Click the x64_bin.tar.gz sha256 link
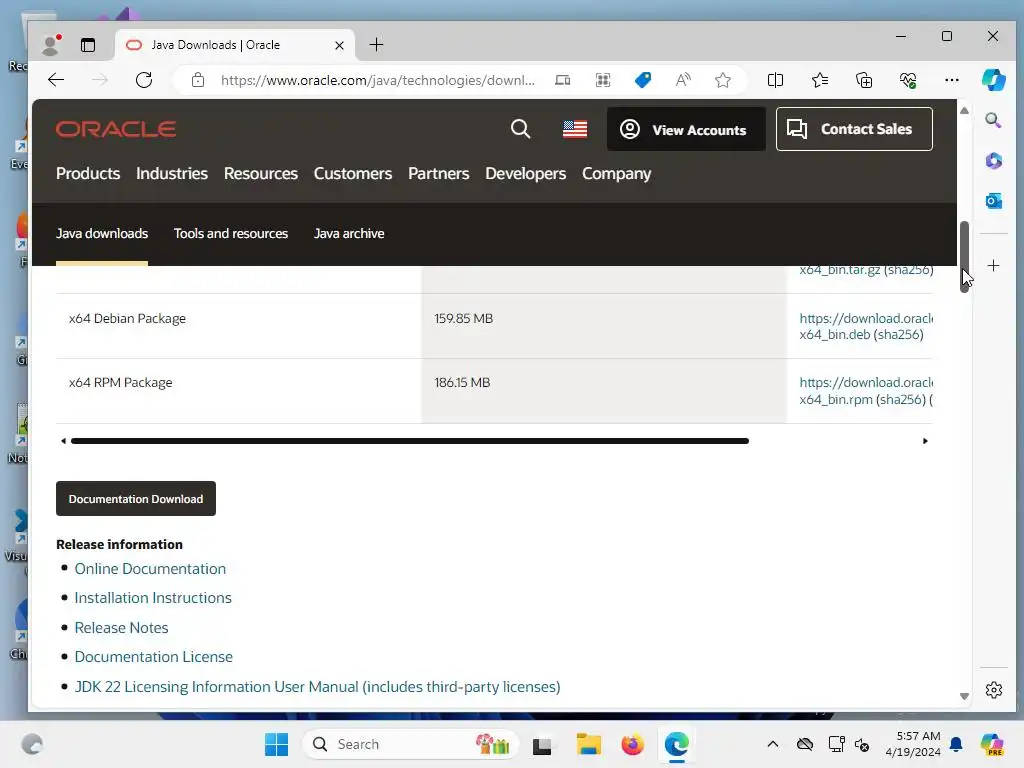The width and height of the screenshot is (1024, 768). [866, 270]
